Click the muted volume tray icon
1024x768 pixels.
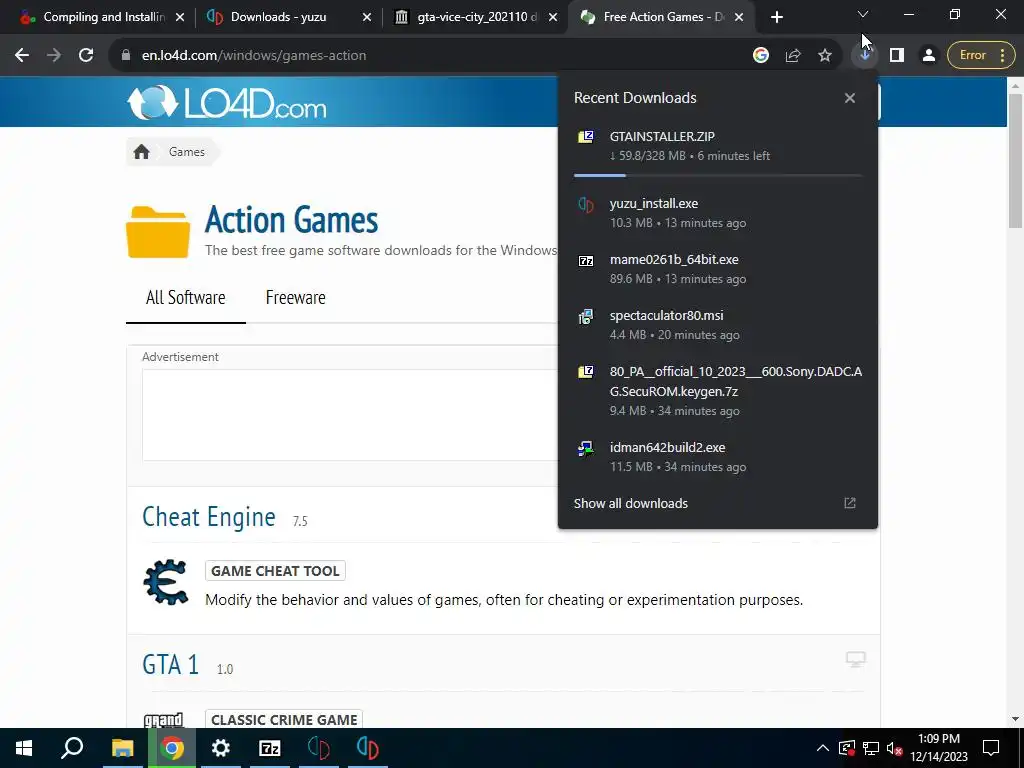click(x=895, y=748)
